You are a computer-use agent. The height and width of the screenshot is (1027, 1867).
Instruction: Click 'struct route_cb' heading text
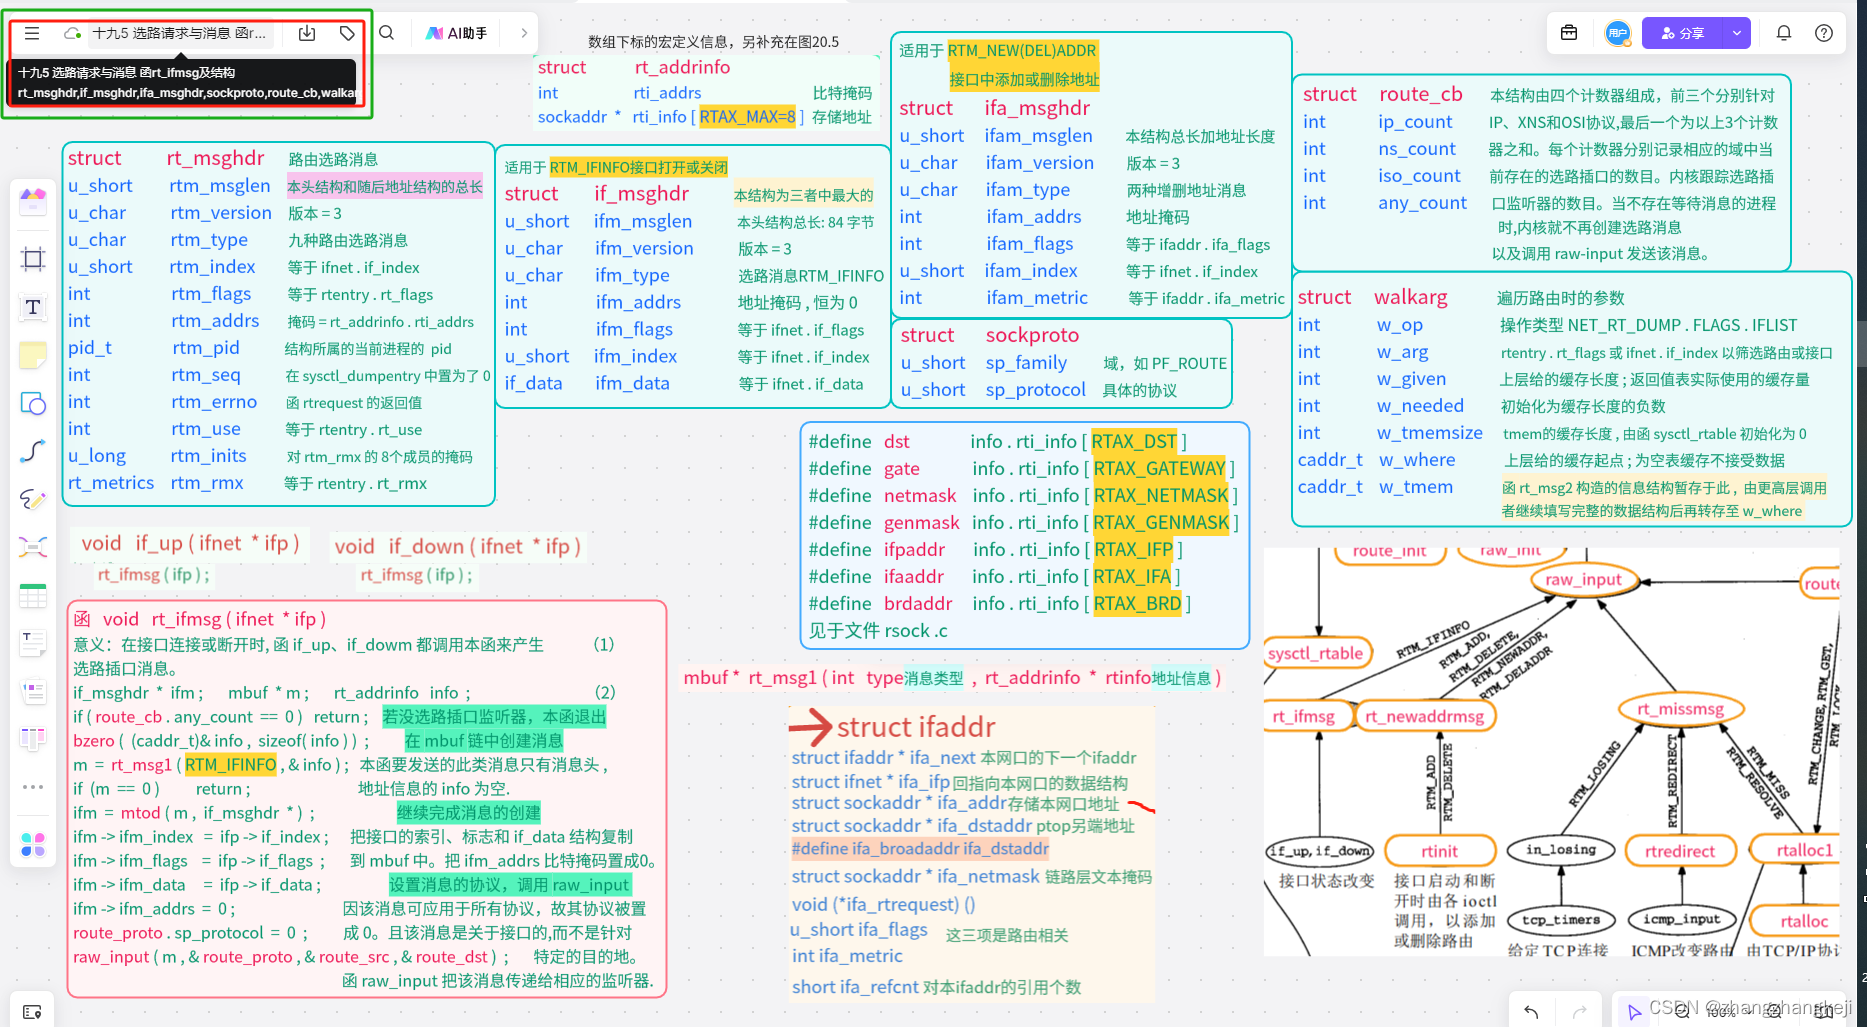tap(1382, 94)
